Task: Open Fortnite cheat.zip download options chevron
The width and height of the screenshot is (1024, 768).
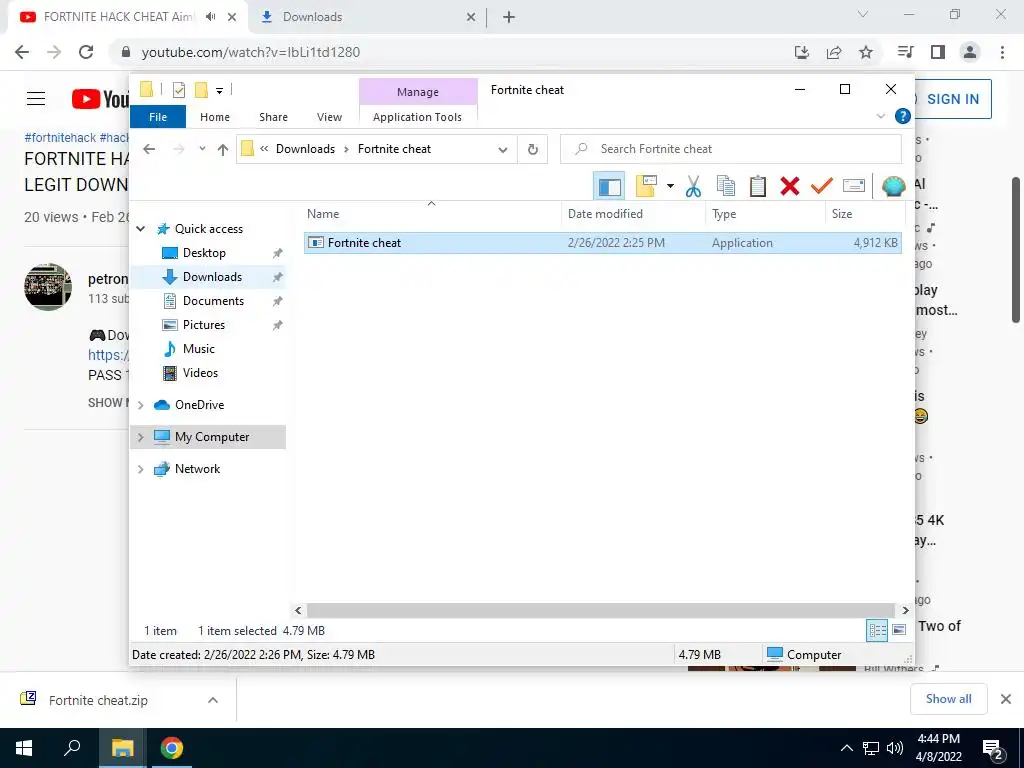Action: coord(213,700)
